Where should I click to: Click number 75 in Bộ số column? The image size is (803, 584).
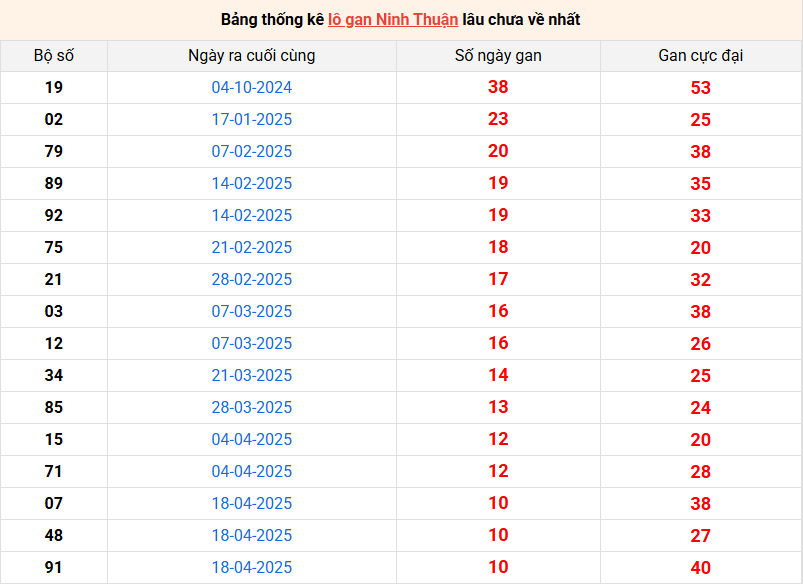54,248
